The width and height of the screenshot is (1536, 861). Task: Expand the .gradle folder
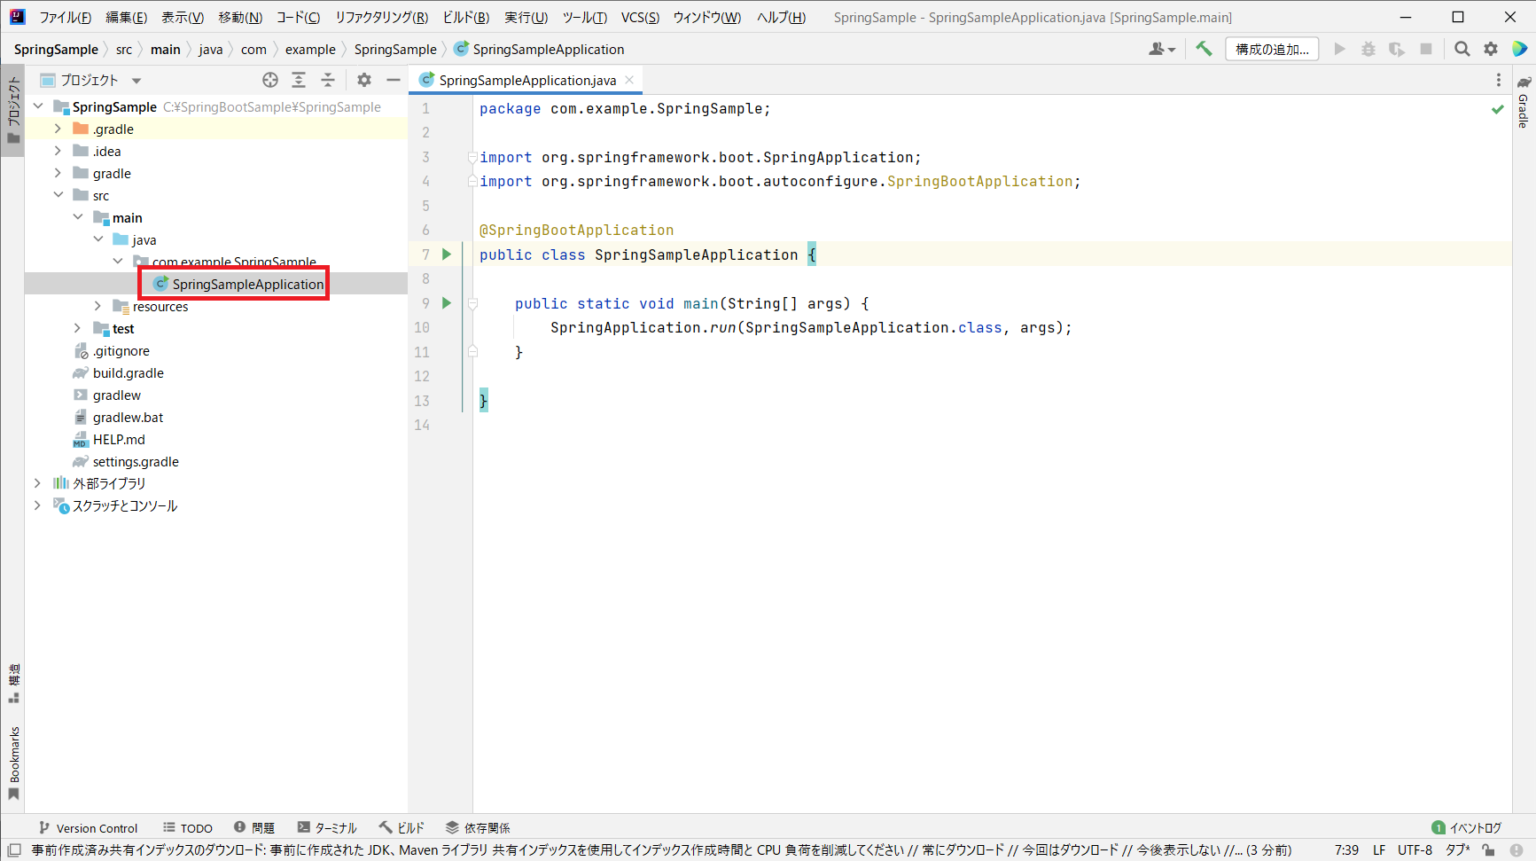point(58,129)
